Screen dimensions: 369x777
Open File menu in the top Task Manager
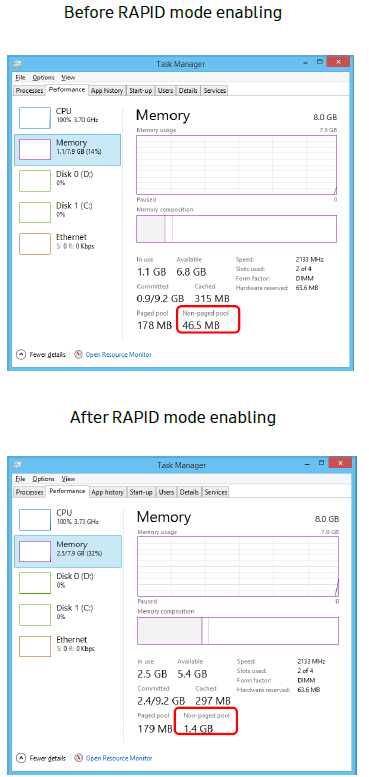click(20, 78)
